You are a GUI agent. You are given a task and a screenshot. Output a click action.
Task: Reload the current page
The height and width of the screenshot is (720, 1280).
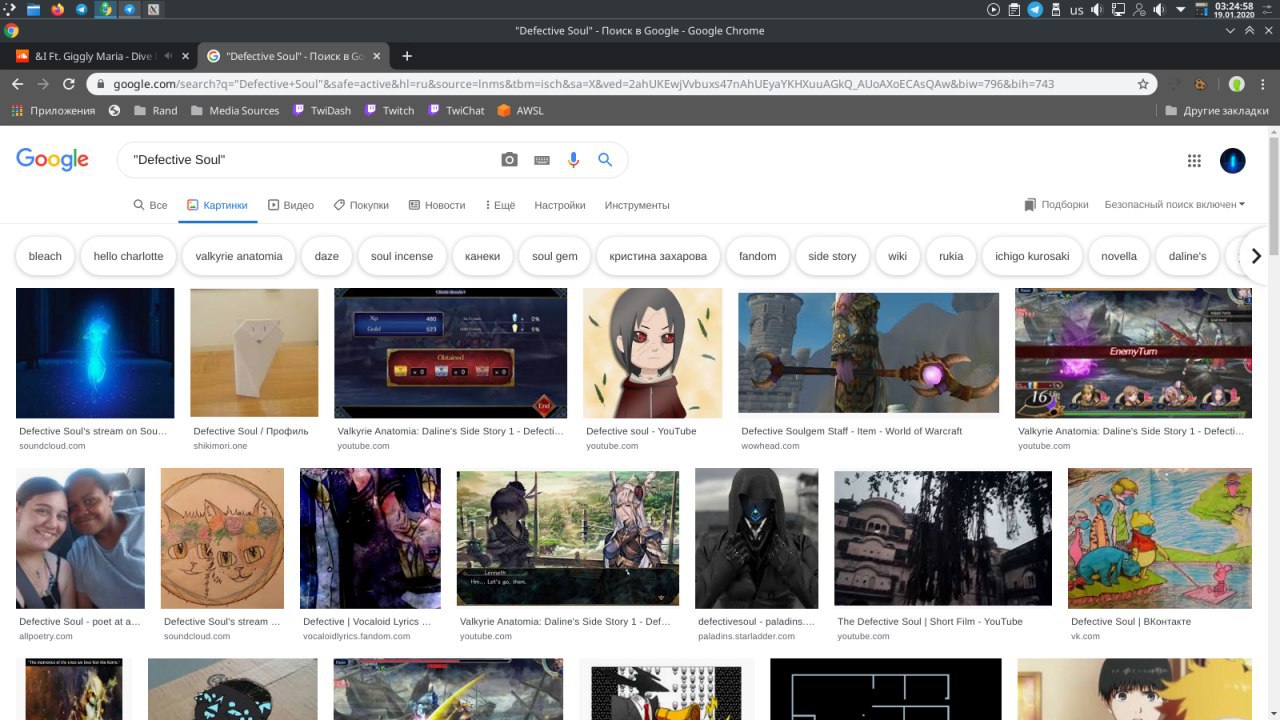pos(69,84)
